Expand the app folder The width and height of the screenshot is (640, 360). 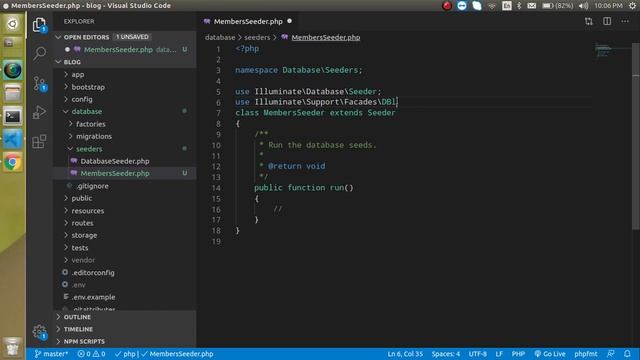78,74
